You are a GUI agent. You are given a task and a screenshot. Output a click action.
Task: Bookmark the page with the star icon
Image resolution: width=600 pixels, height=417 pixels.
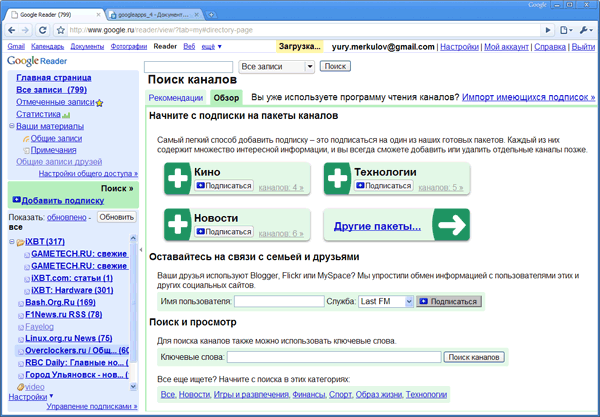pyautogui.click(x=60, y=30)
